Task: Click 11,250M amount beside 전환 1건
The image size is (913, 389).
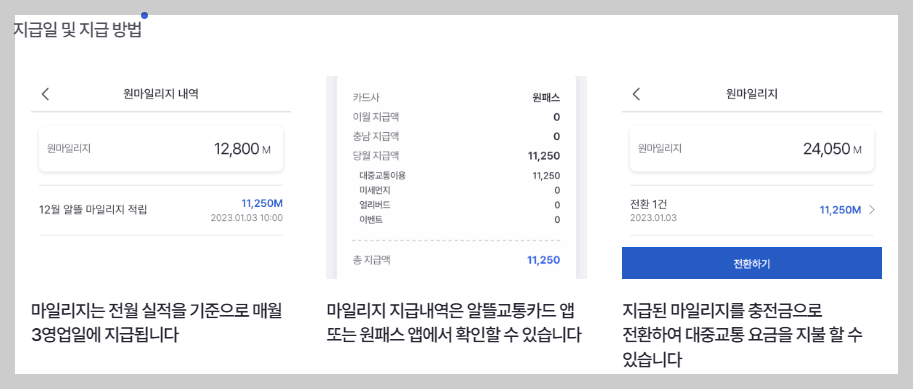Action: coord(840,210)
